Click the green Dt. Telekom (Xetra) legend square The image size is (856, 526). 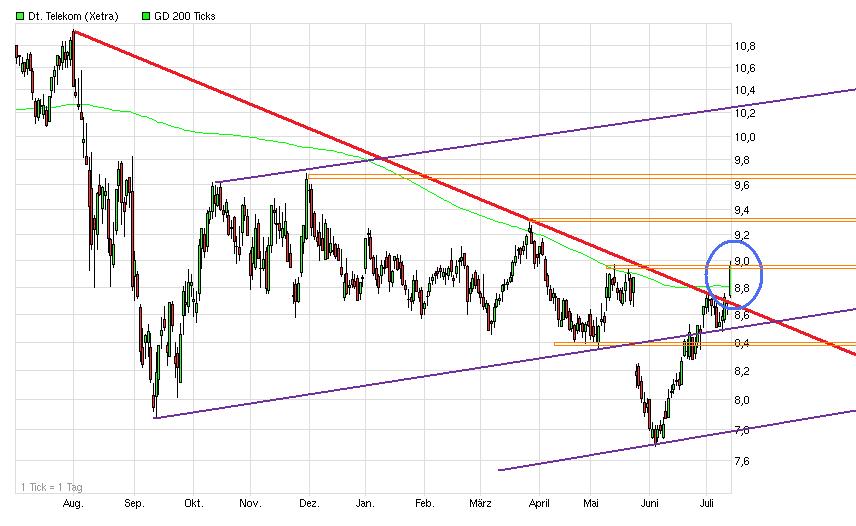(20, 16)
